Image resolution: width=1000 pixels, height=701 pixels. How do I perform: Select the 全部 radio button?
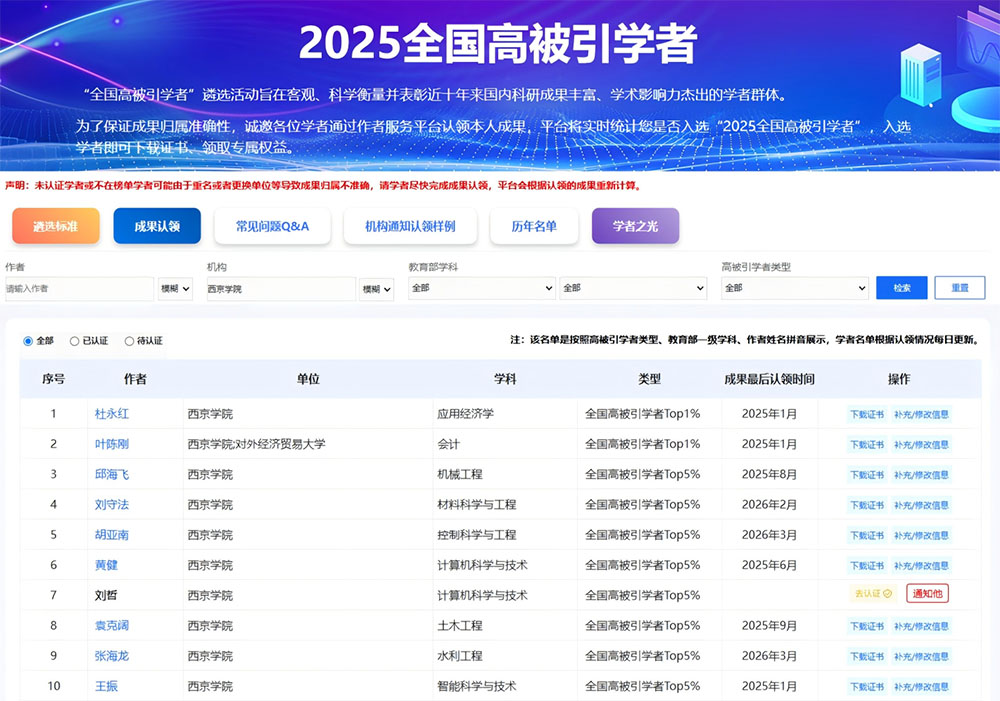[x=28, y=341]
